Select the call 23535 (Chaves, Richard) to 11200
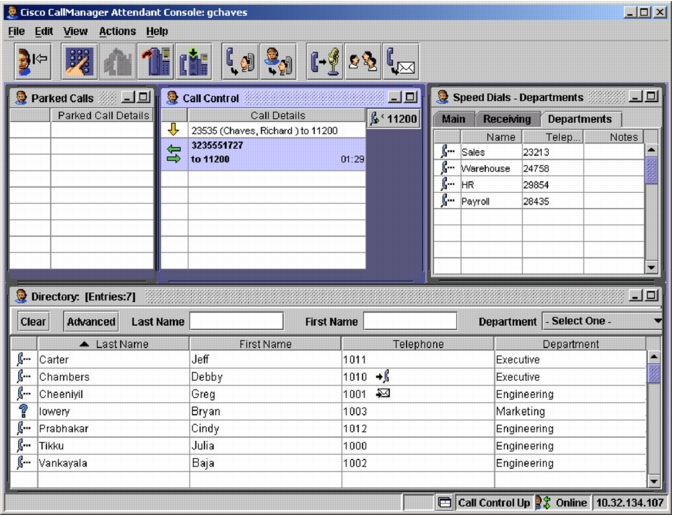The height and width of the screenshot is (517, 675). (x=264, y=130)
